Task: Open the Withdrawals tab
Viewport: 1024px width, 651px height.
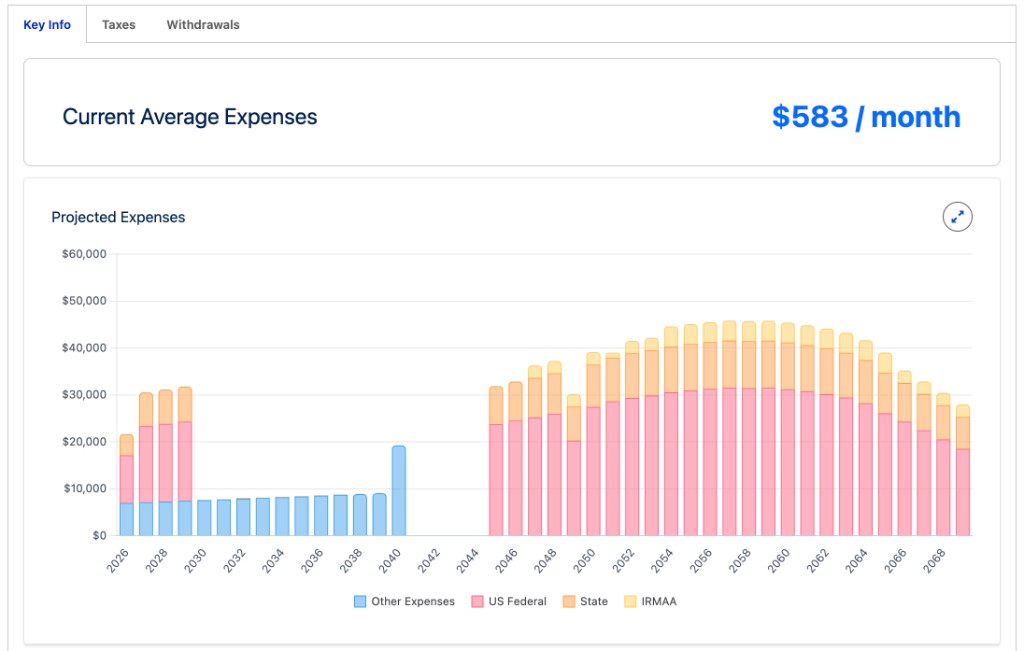Action: click(x=203, y=25)
